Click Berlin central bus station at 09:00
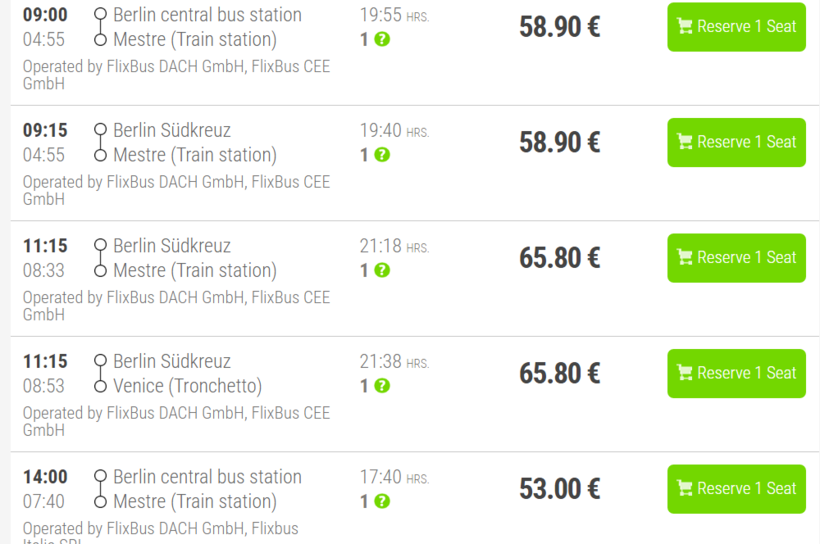820x544 pixels. [207, 15]
